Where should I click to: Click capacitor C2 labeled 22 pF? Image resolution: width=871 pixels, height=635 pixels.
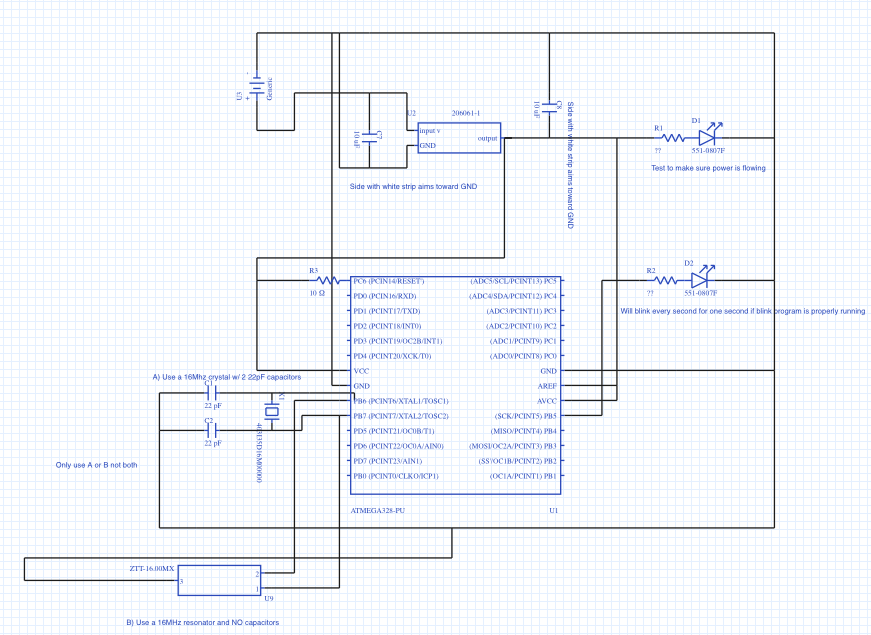point(210,431)
